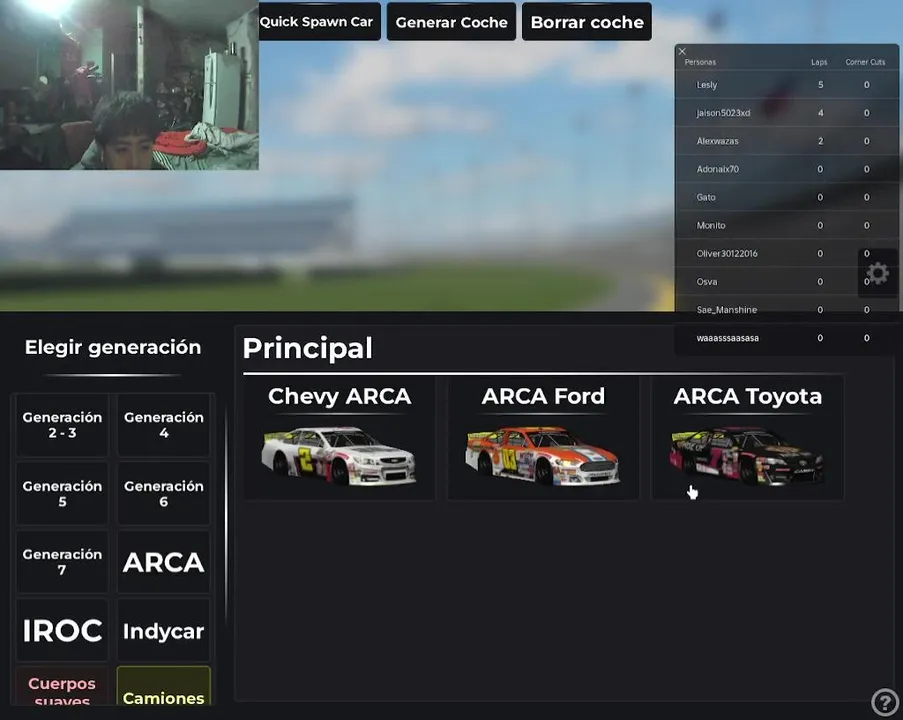
Task: Choose the Cuerpos suaves category
Action: pyautogui.click(x=62, y=687)
